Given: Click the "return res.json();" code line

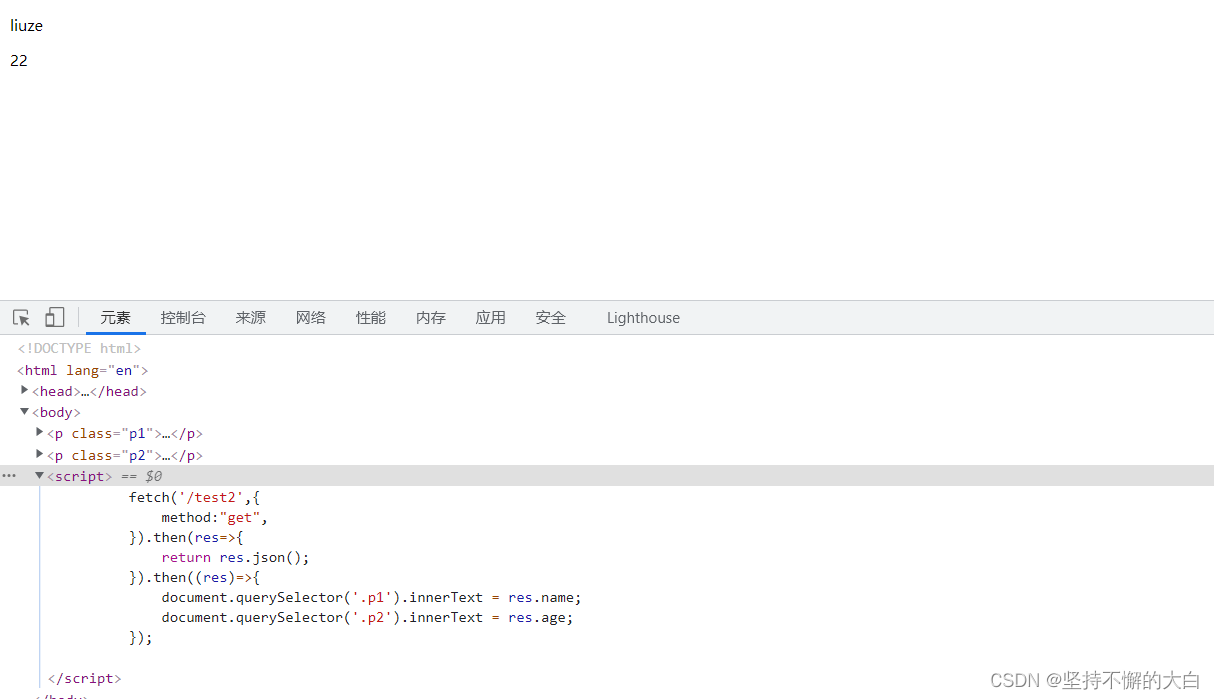Looking at the screenshot, I should (236, 557).
